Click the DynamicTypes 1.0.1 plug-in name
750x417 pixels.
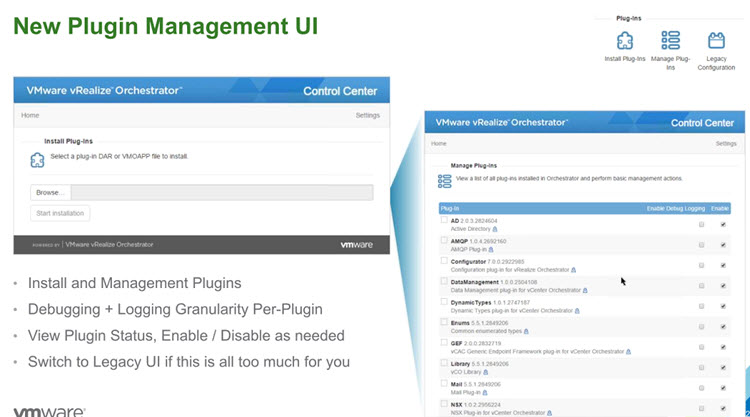click(490, 303)
